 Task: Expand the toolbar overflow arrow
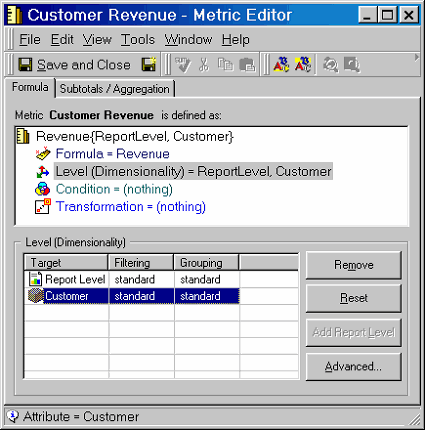coord(416,57)
